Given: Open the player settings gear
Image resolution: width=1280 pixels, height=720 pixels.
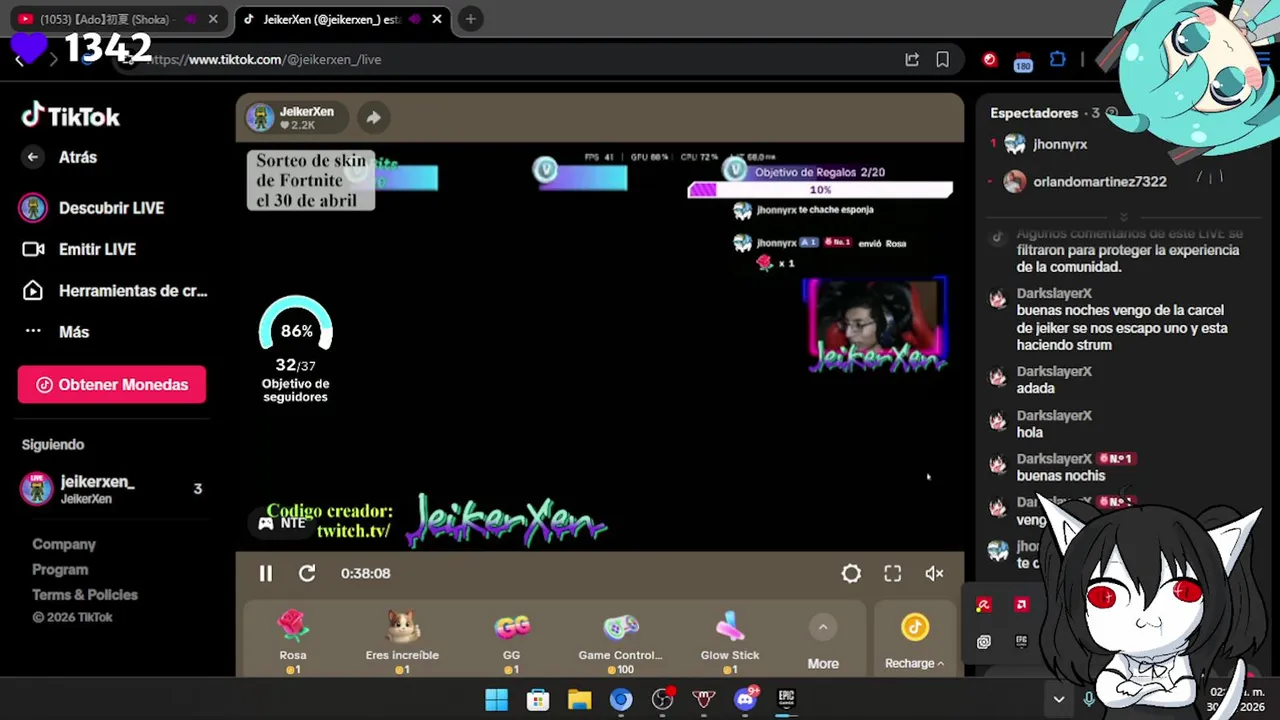Looking at the screenshot, I should click(x=851, y=573).
